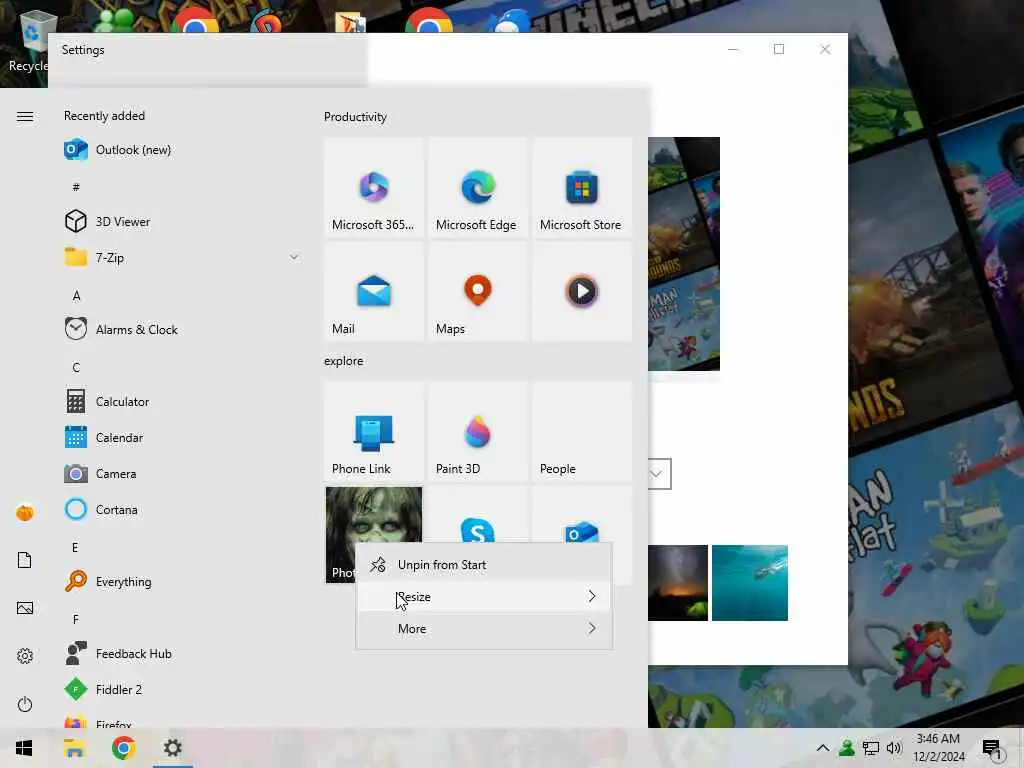
Task: Click the Productivity group header
Action: pyautogui.click(x=355, y=117)
